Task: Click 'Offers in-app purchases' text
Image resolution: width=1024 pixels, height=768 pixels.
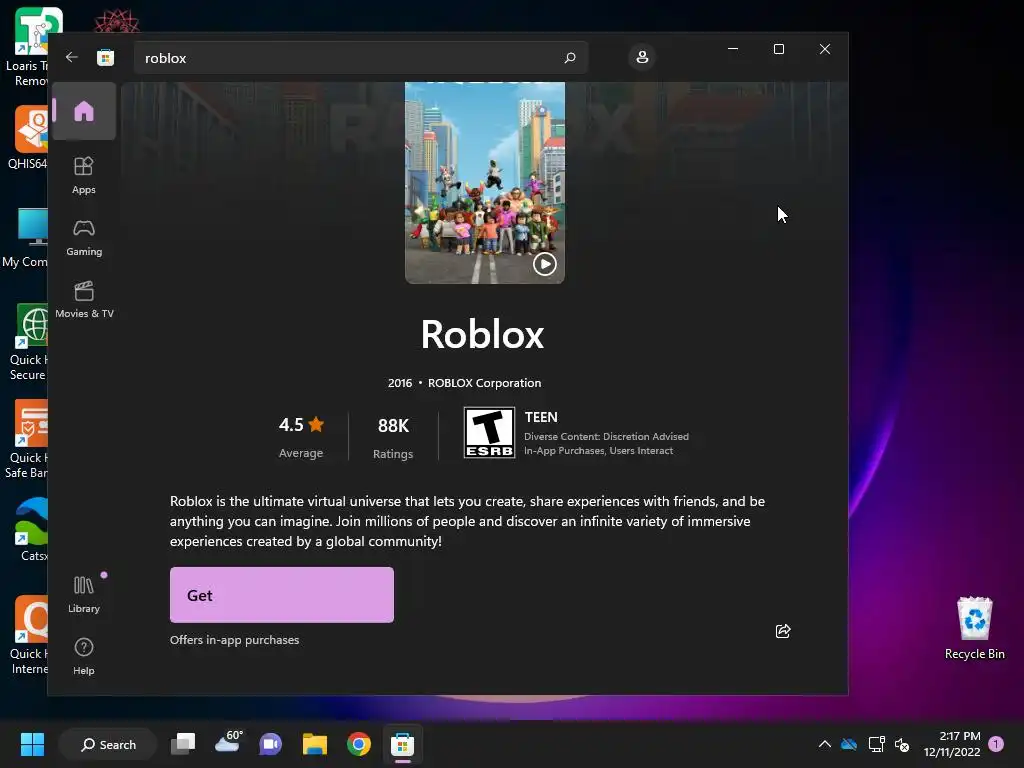Action: tap(234, 640)
